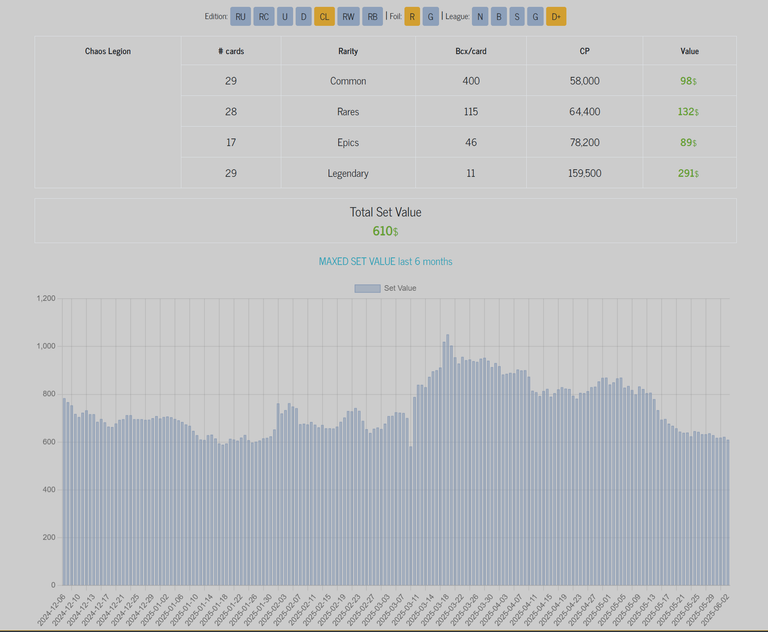Viewport: 768px width, 632px height.
Task: Click the 115 Bcx/card cell
Action: [471, 112]
